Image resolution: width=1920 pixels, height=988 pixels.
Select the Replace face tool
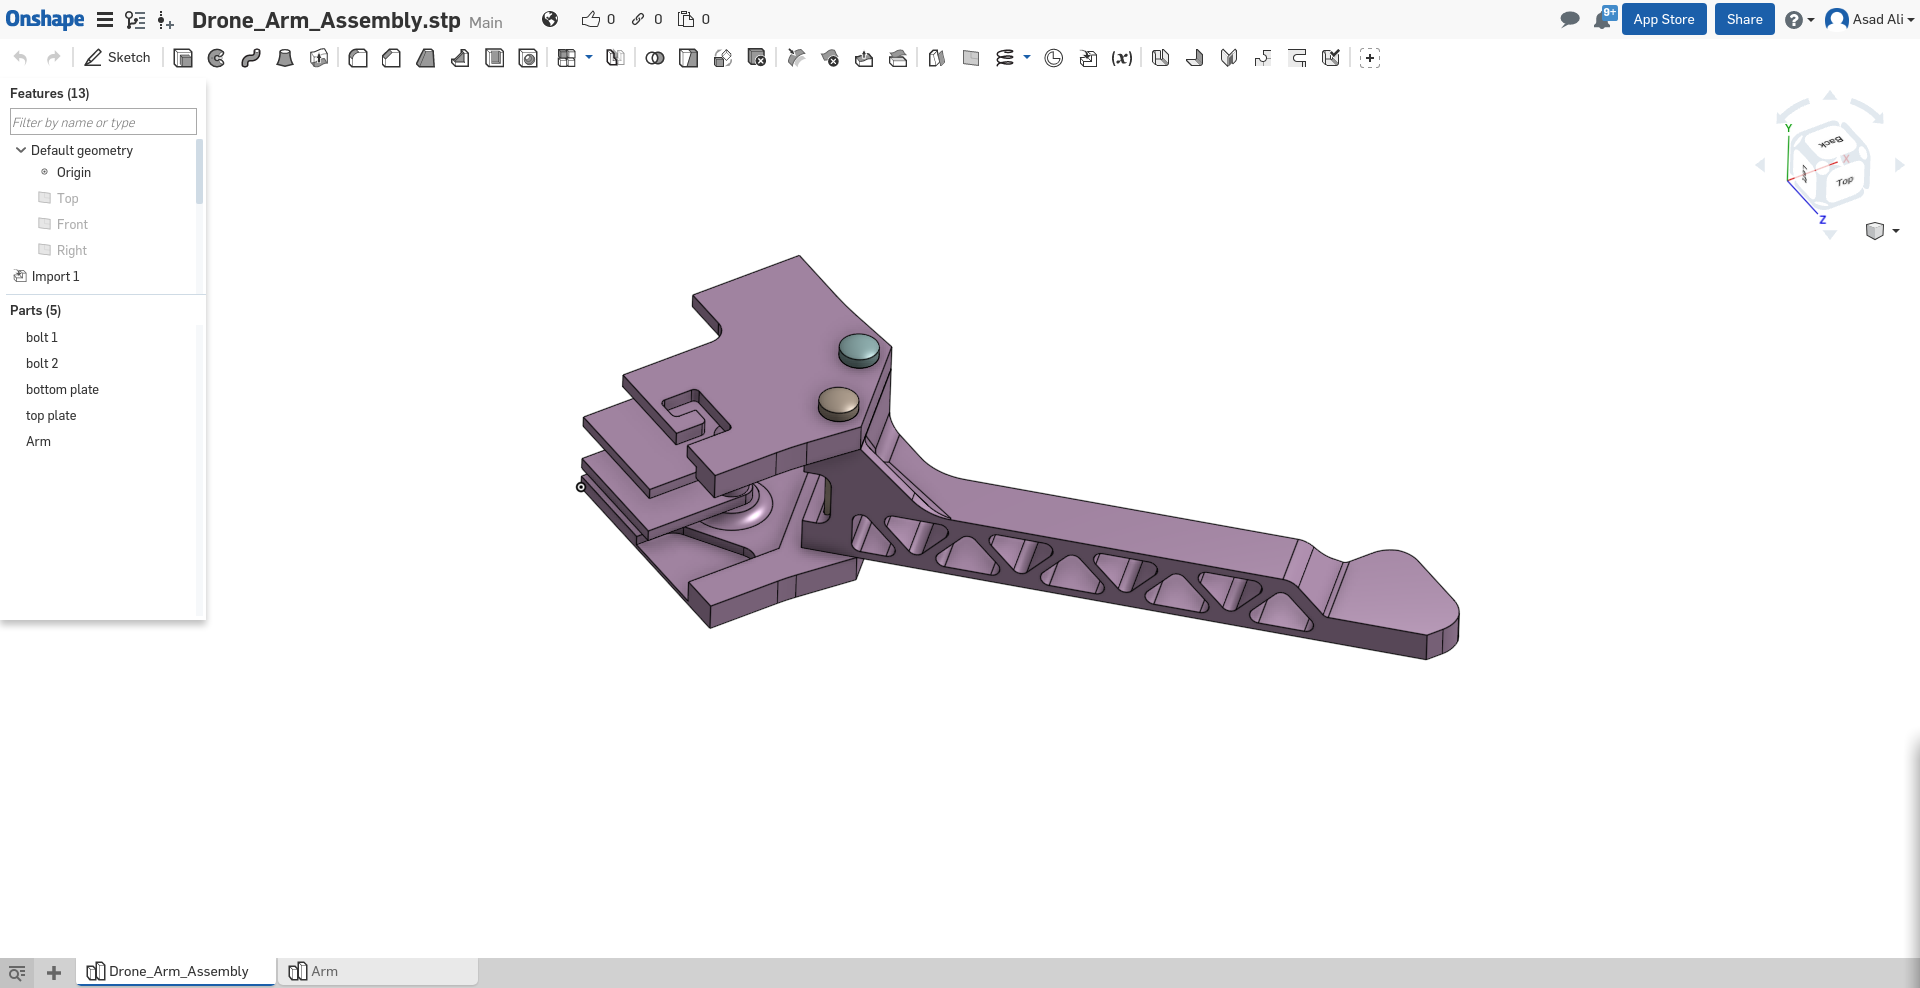click(x=898, y=58)
